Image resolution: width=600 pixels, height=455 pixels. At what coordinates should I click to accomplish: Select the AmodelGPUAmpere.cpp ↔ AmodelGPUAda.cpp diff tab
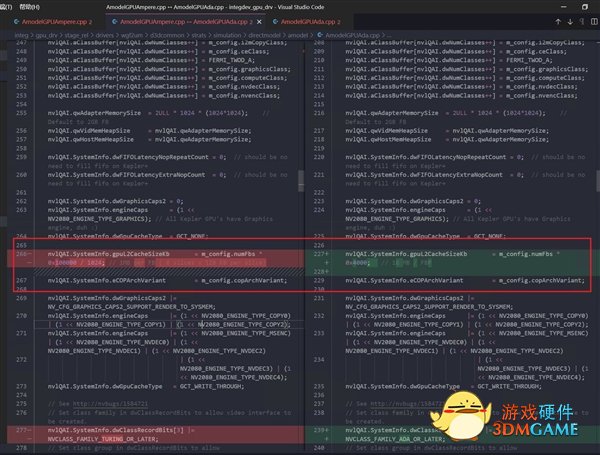coord(186,22)
